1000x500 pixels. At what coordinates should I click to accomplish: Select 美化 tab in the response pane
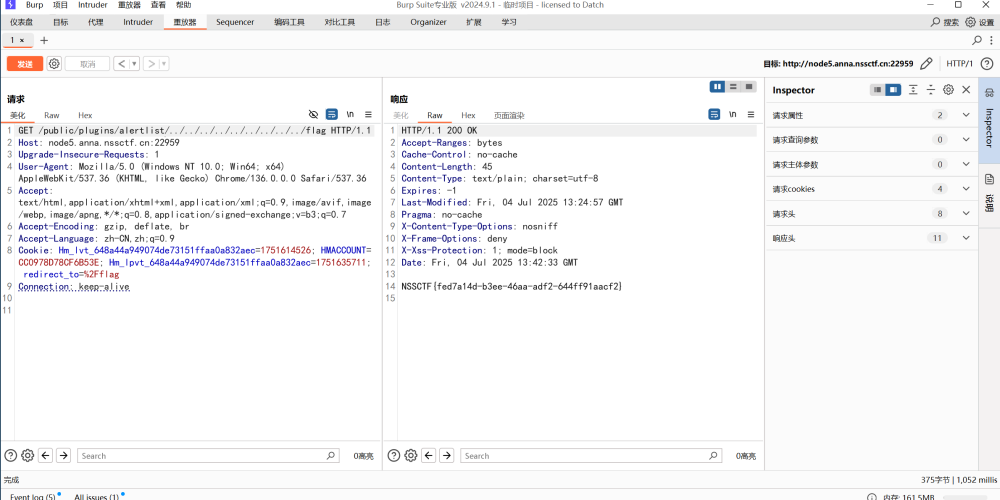tap(401, 115)
